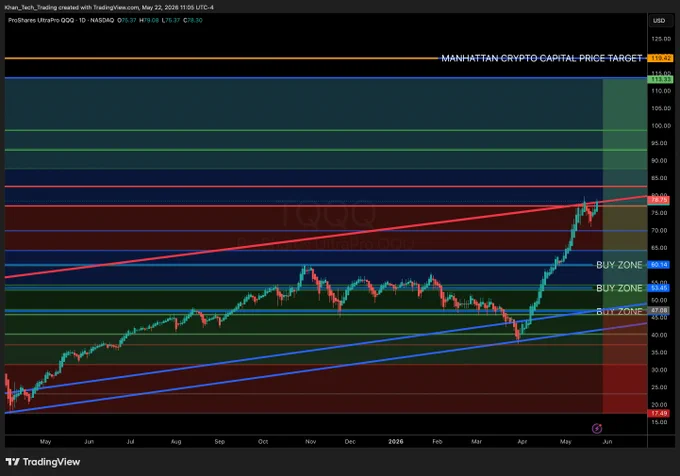Click the 20.00 price axis label

pyautogui.click(x=661, y=404)
